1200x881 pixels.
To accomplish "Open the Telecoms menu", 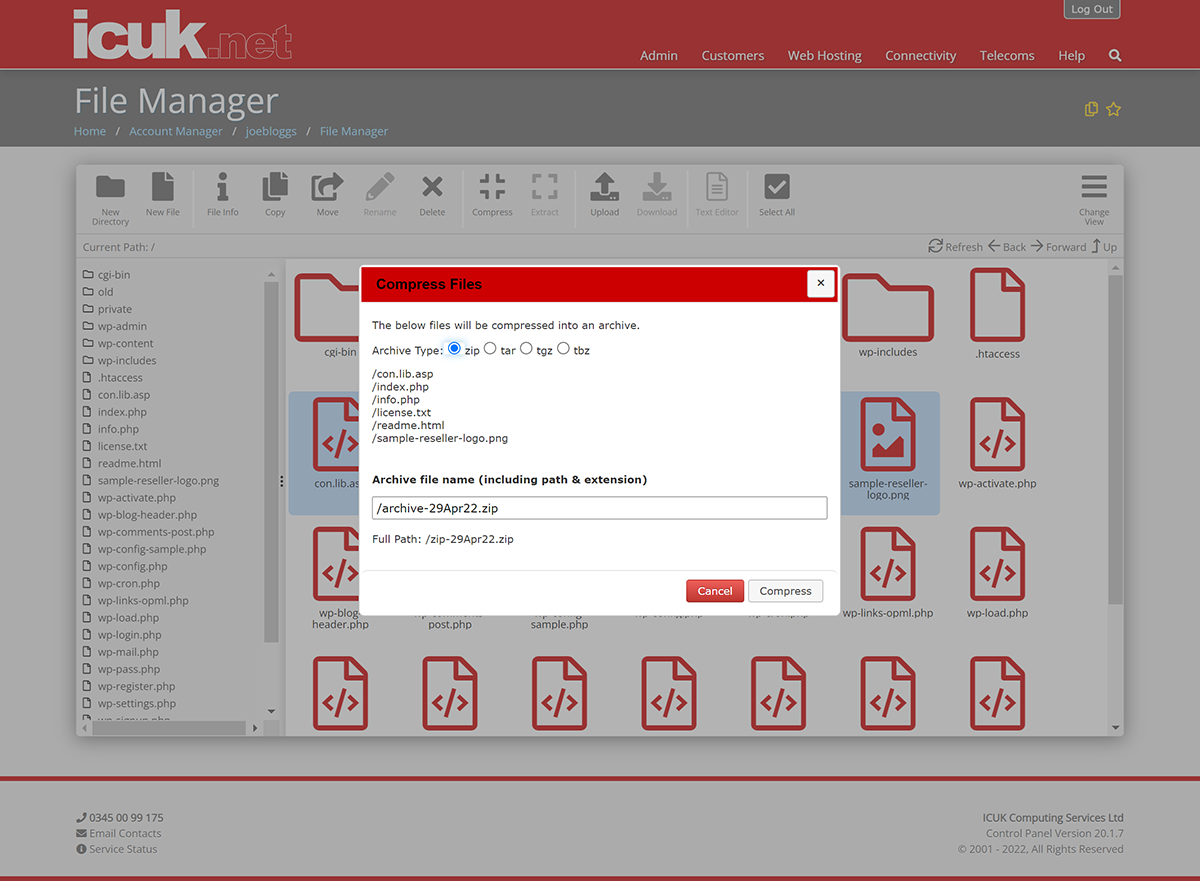I will [1007, 56].
